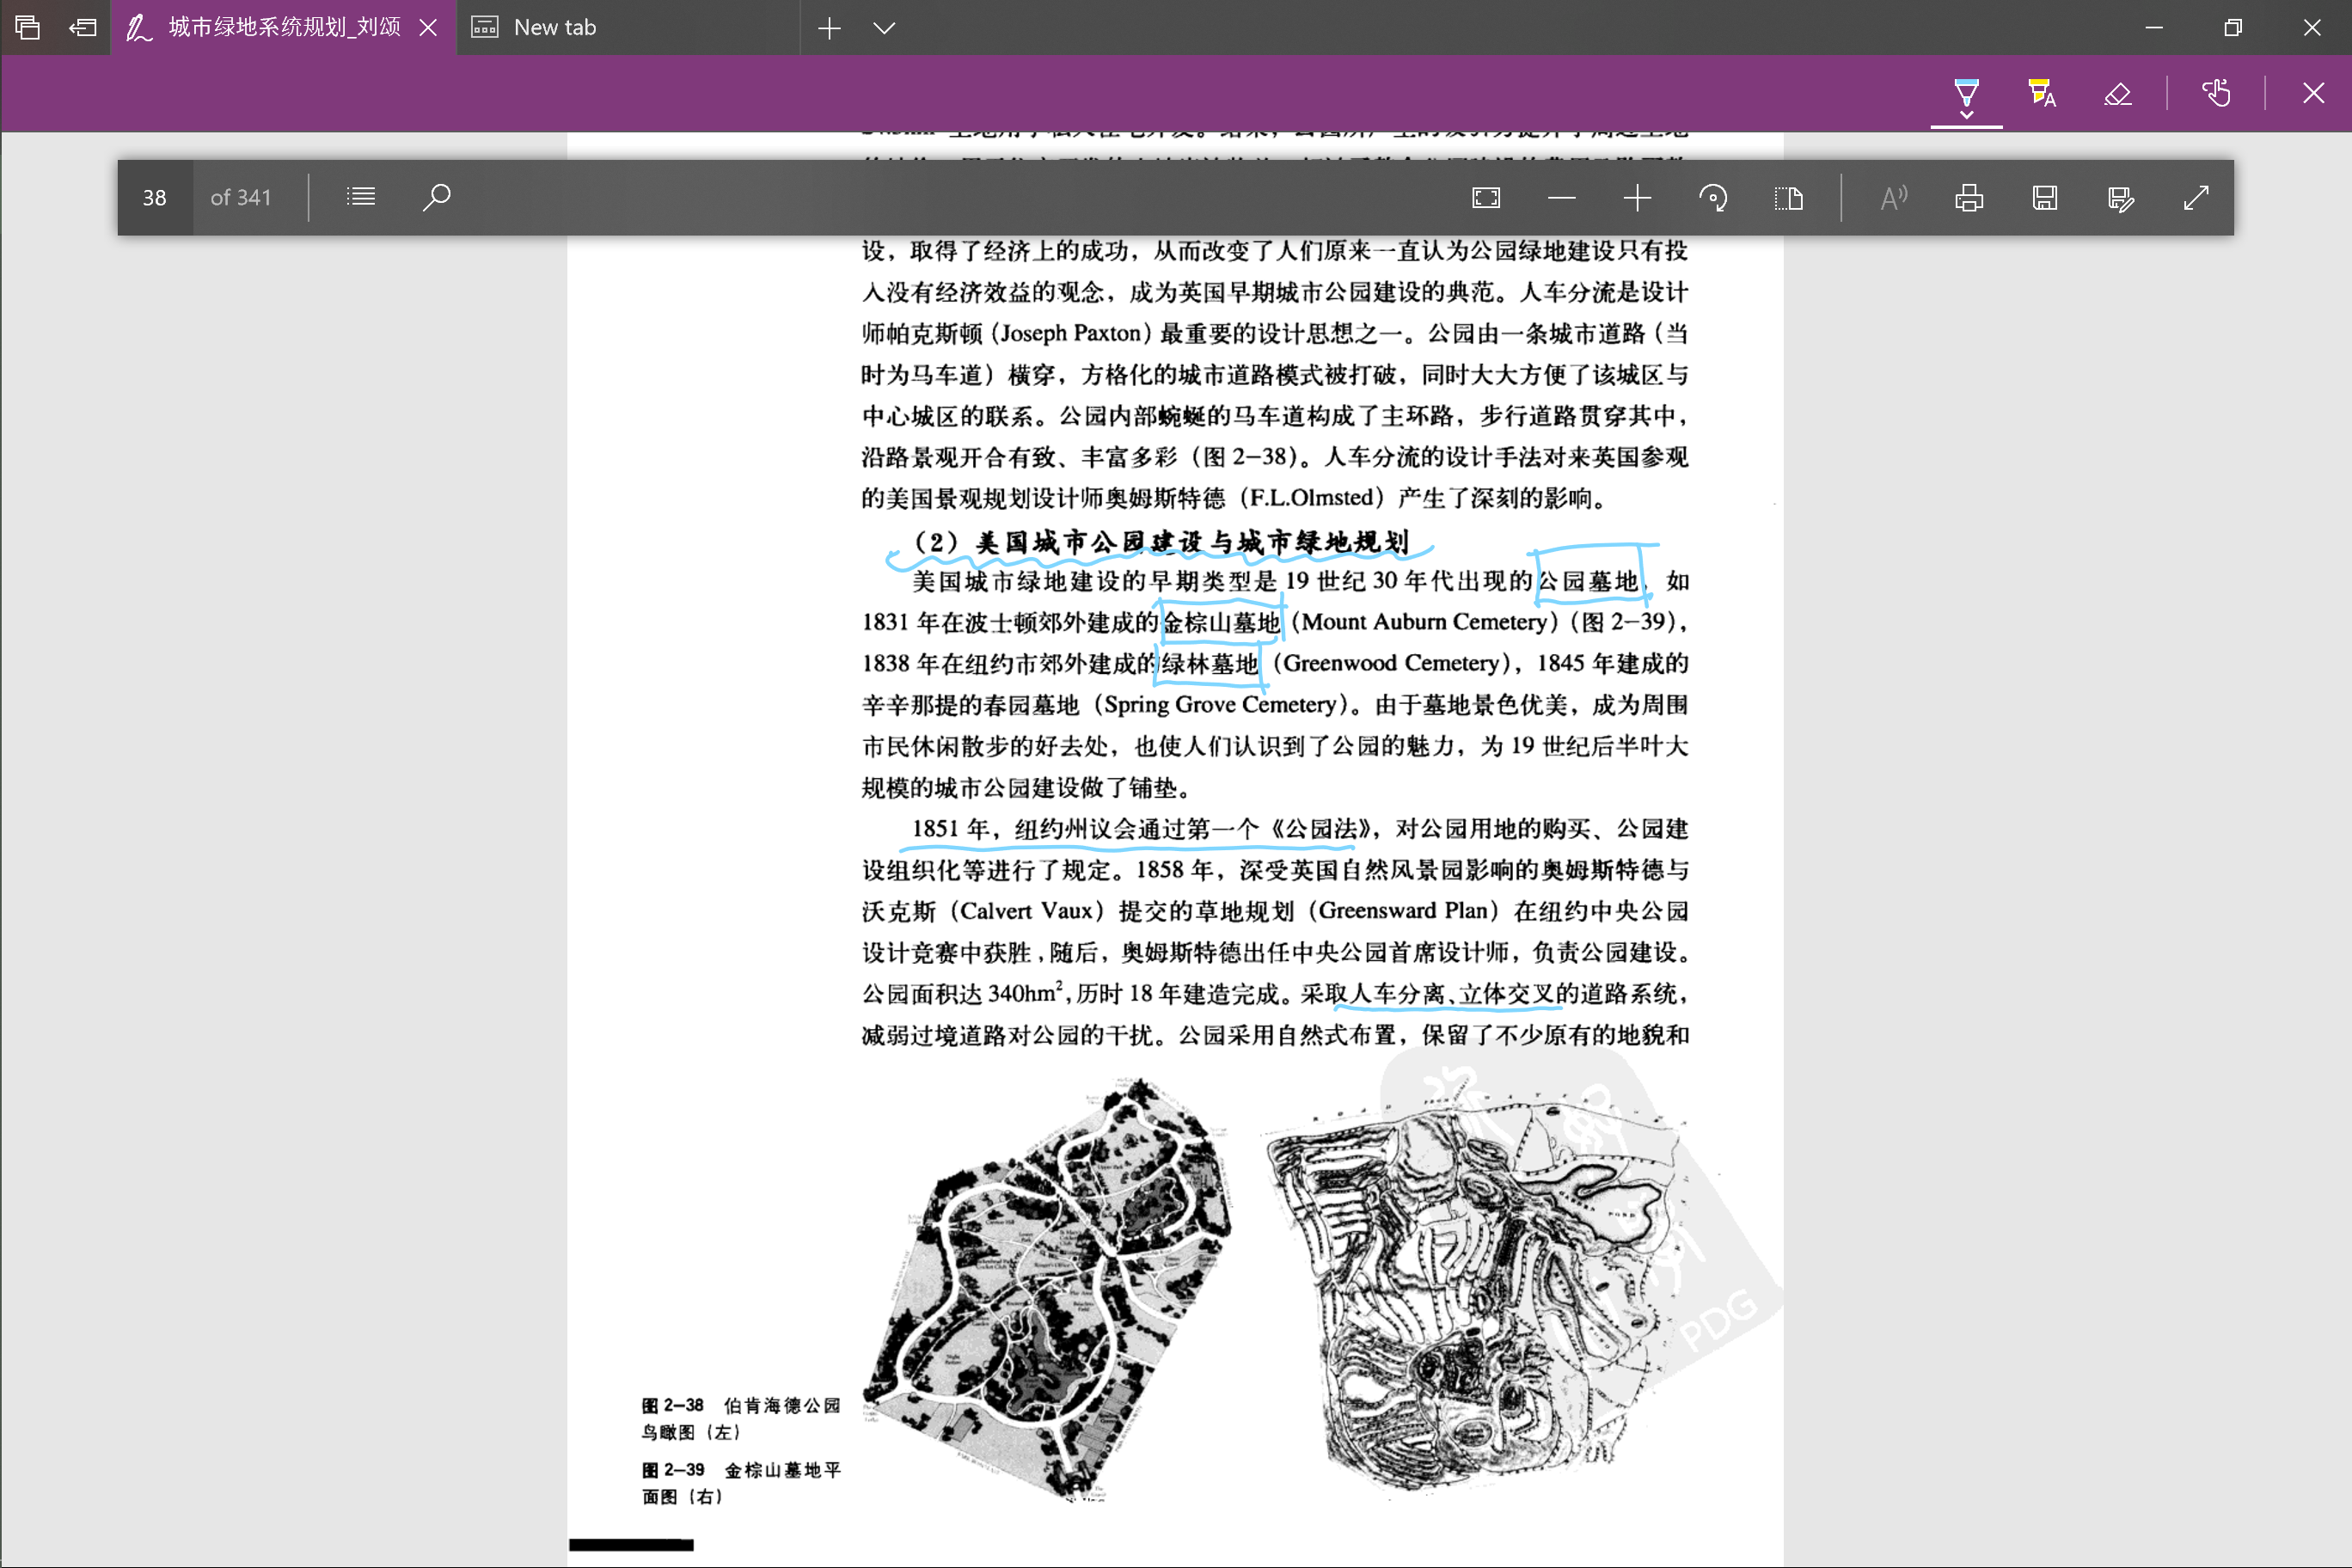Save a copy of the annotated PDF
The image size is (2352, 1568).
(x=2043, y=197)
